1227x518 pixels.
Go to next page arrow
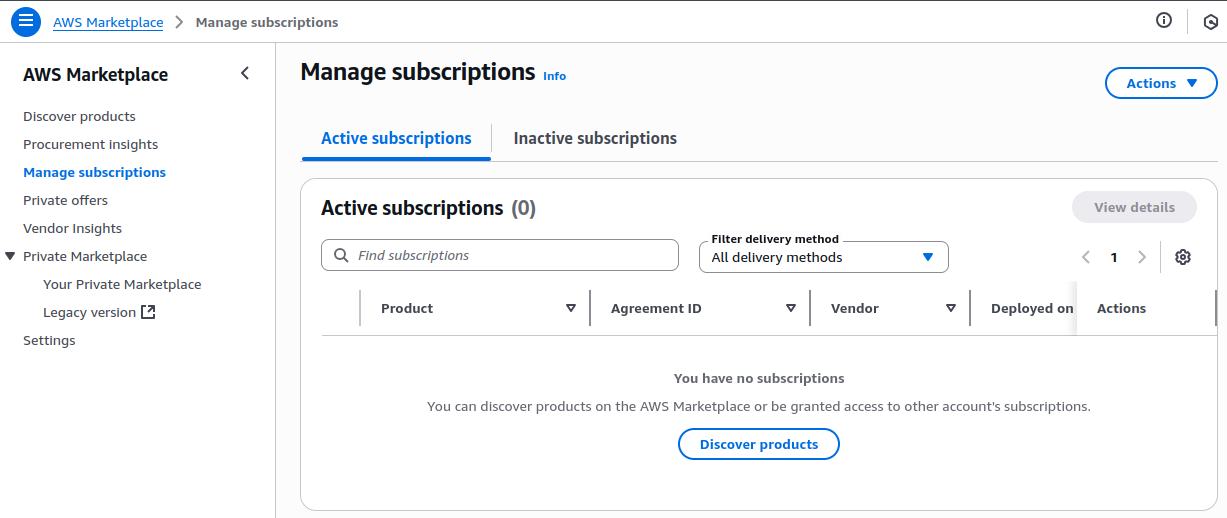1142,257
